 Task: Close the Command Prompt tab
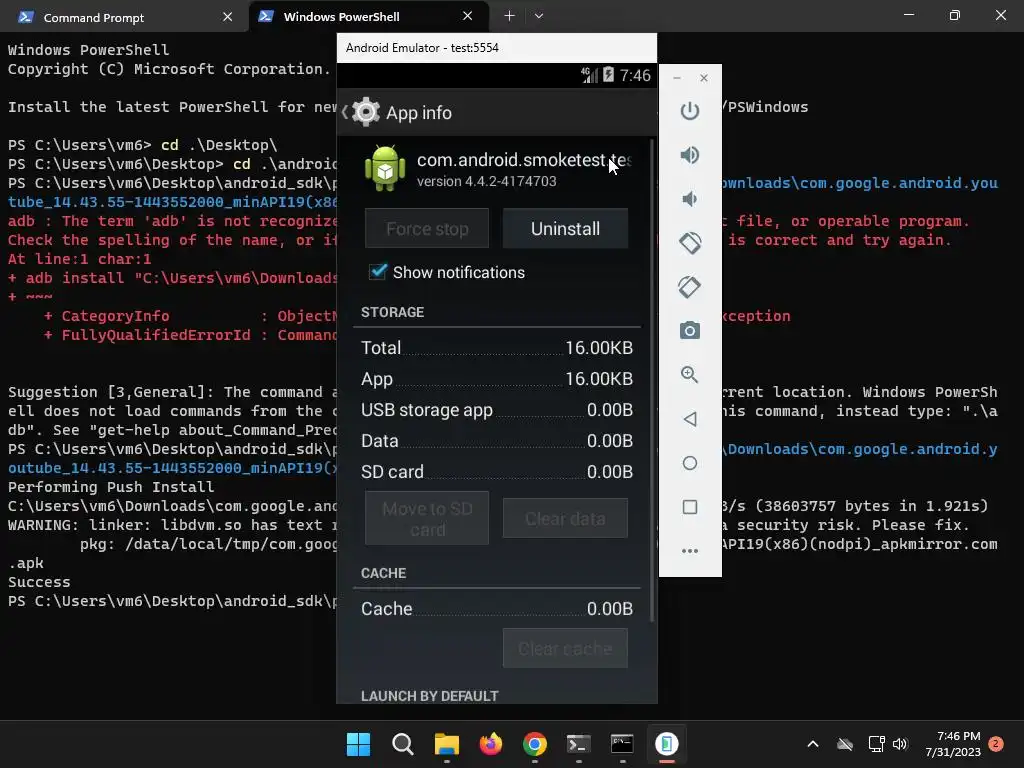click(x=227, y=17)
